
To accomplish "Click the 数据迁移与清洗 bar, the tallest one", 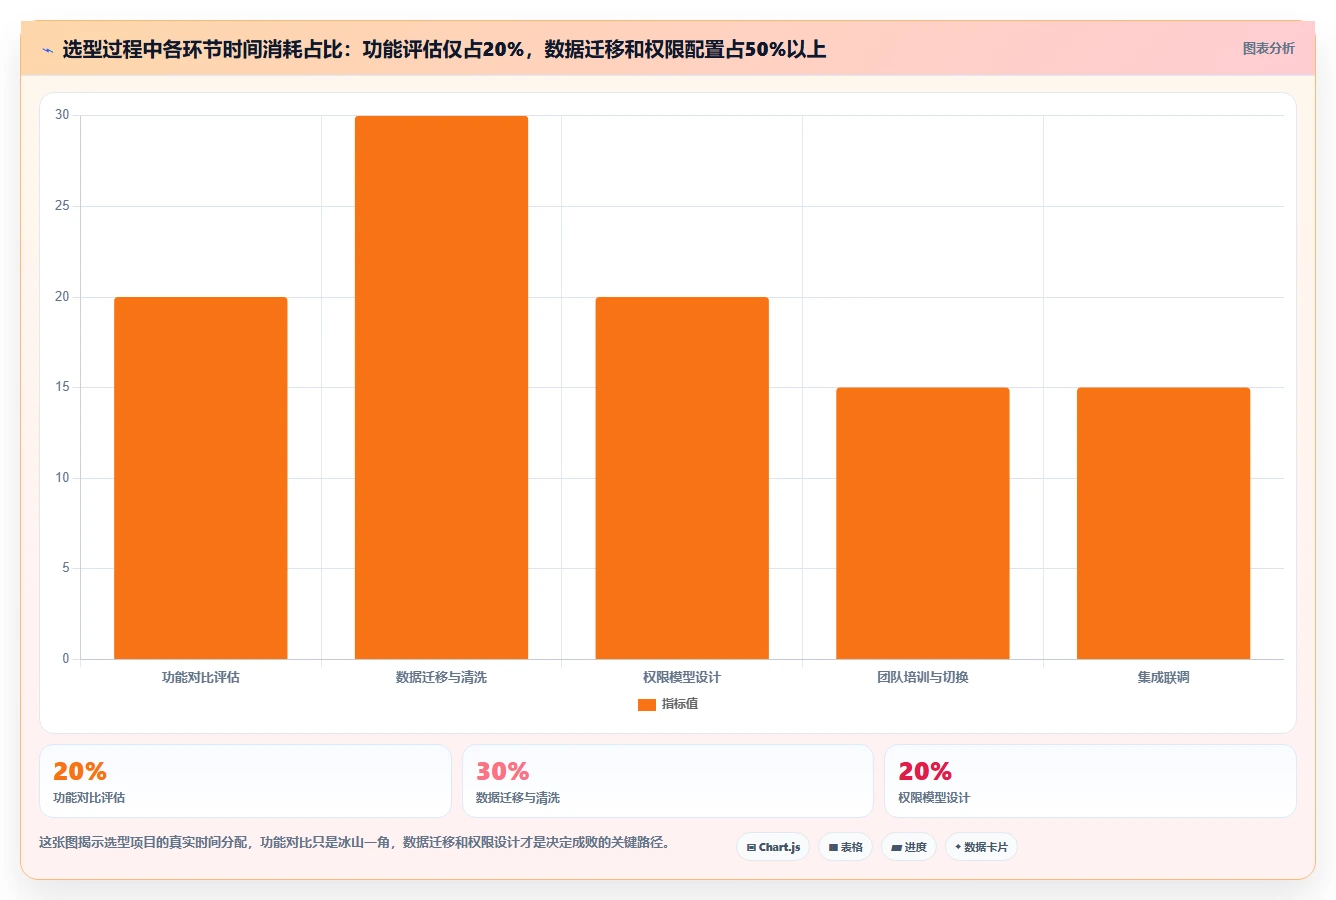I will click(441, 387).
